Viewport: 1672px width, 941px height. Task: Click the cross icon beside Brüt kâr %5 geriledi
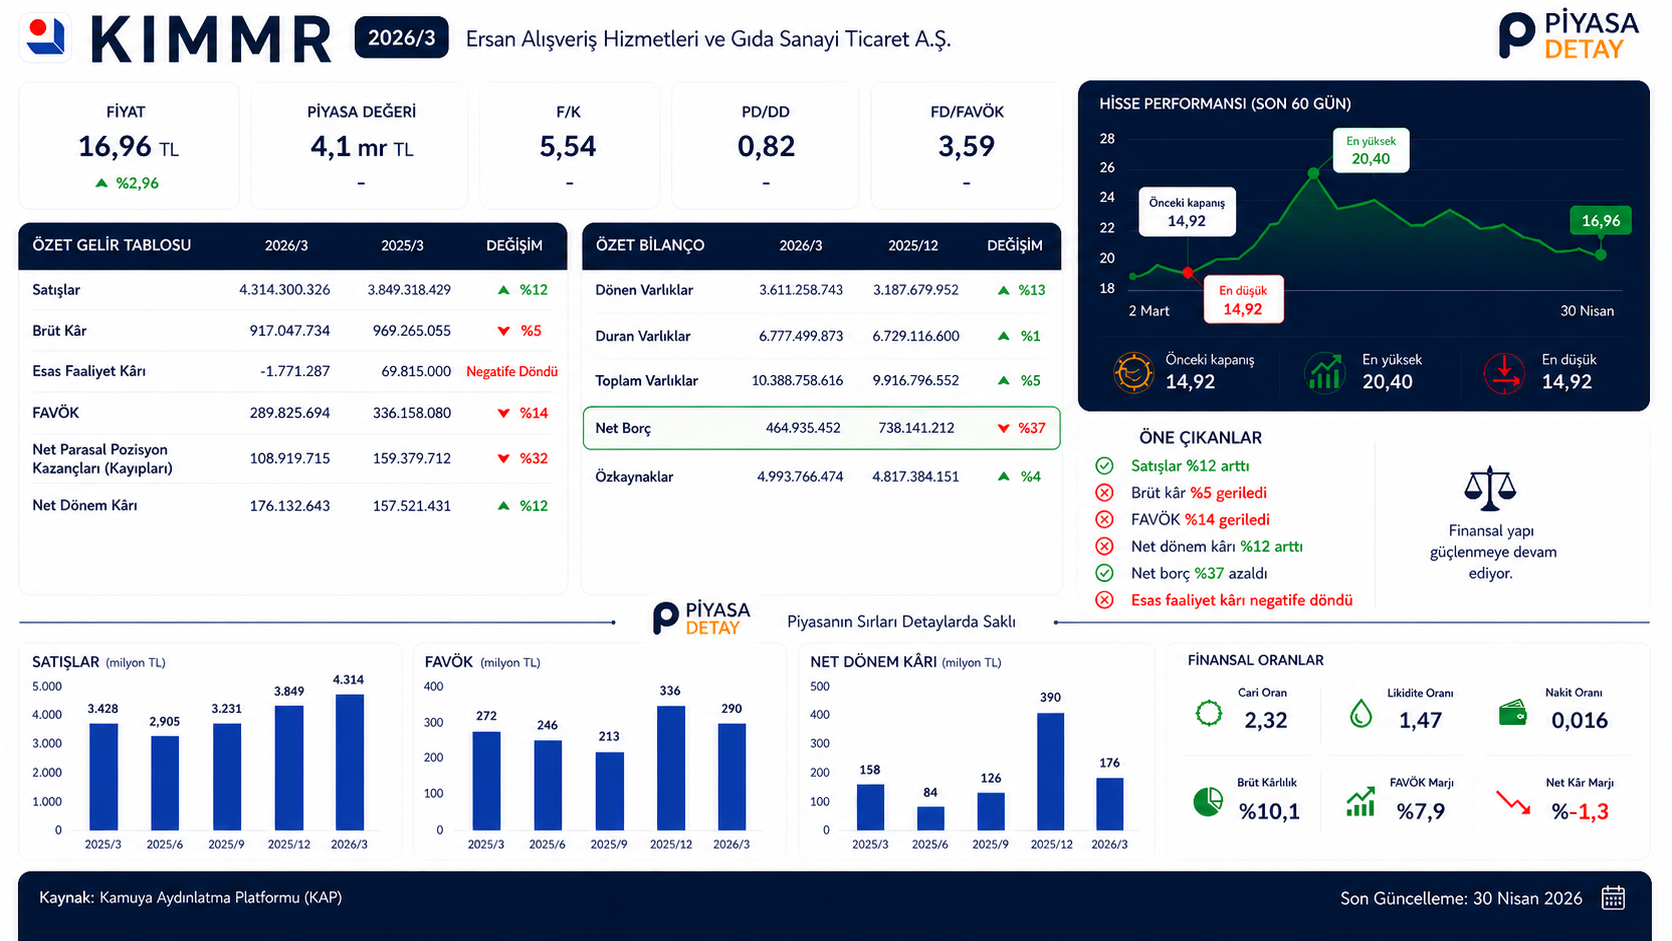(x=1104, y=493)
